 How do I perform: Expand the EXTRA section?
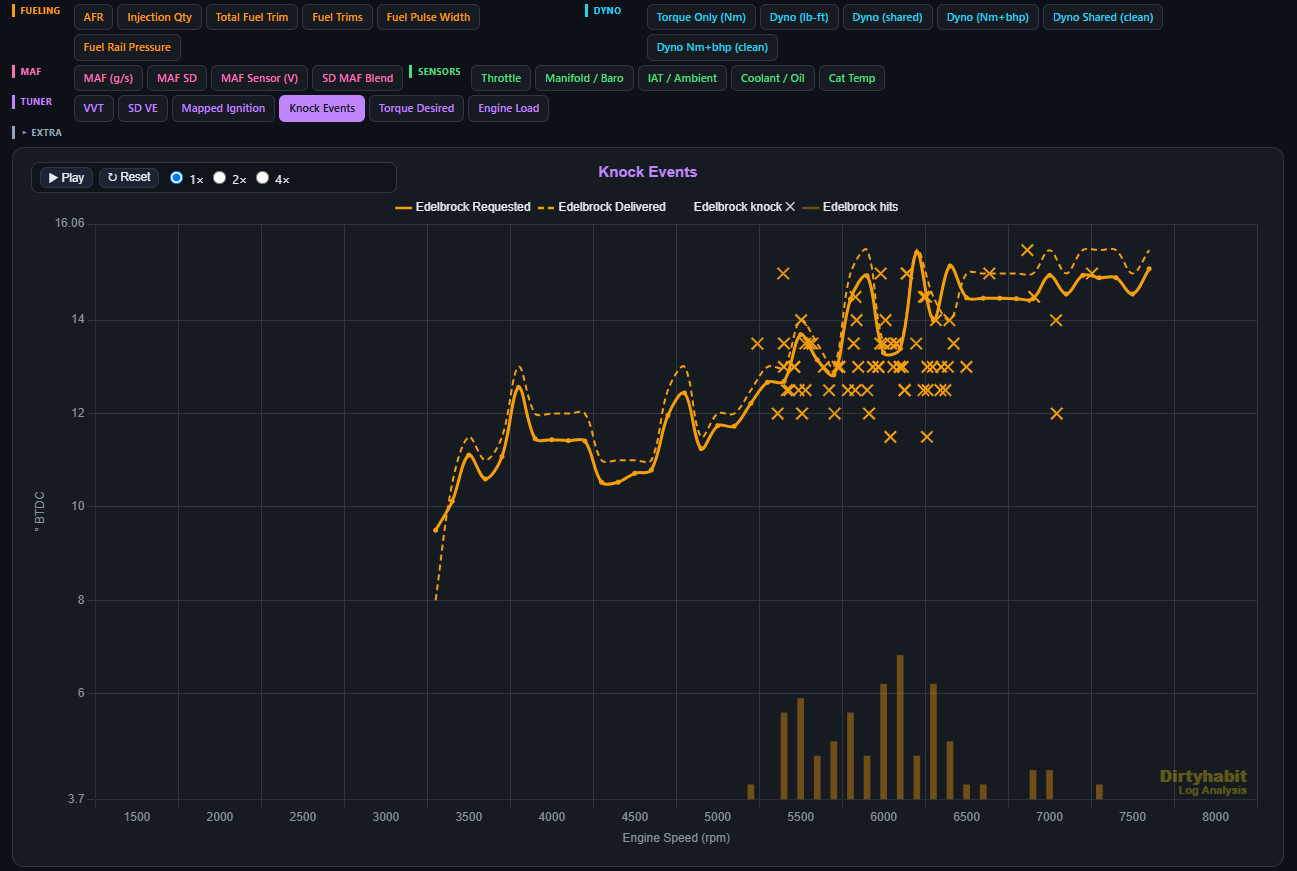[x=40, y=132]
